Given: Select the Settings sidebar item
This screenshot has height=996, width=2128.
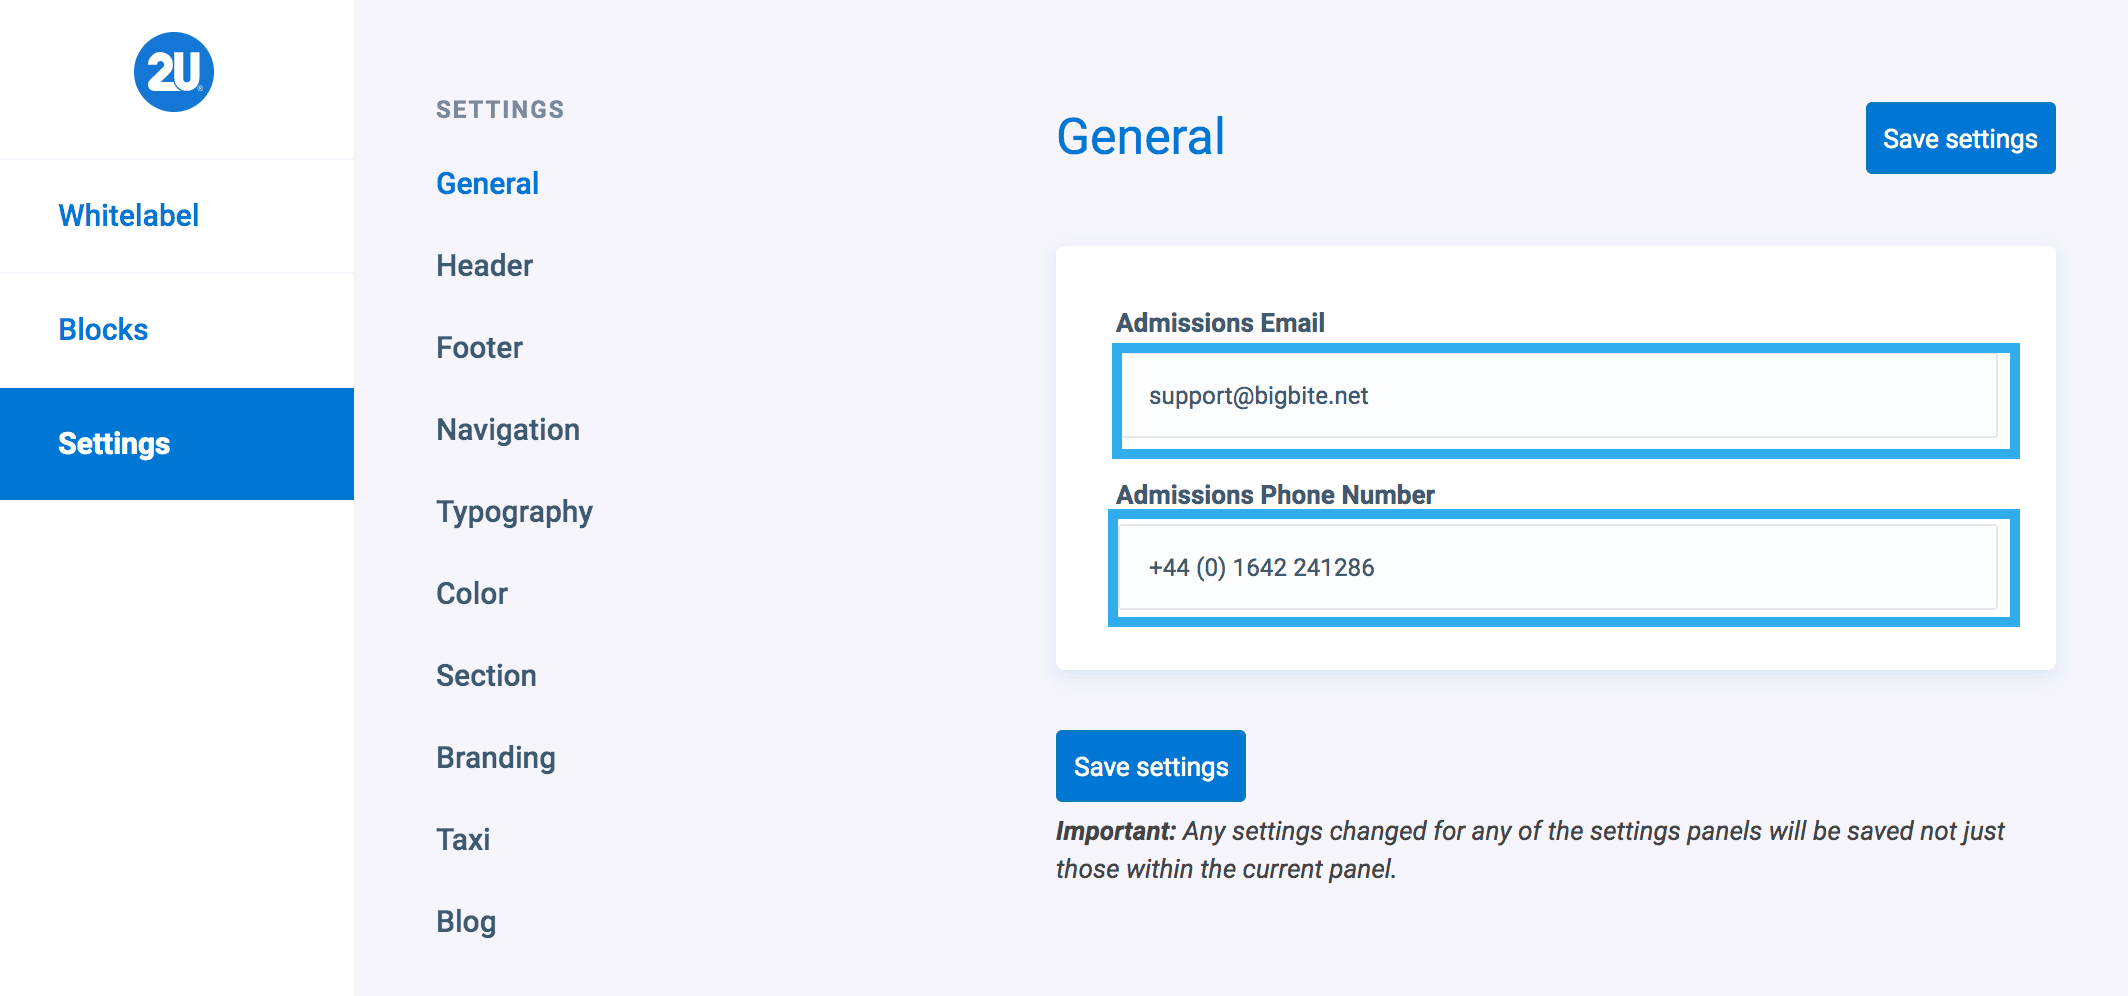Looking at the screenshot, I should 114,444.
